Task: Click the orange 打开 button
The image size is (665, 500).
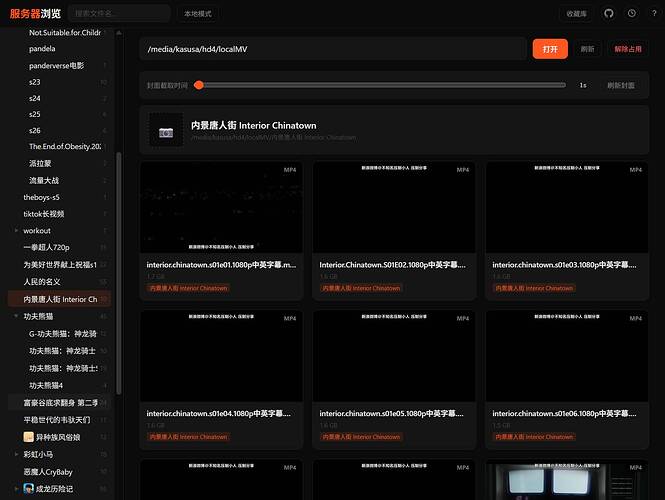Action: point(550,49)
